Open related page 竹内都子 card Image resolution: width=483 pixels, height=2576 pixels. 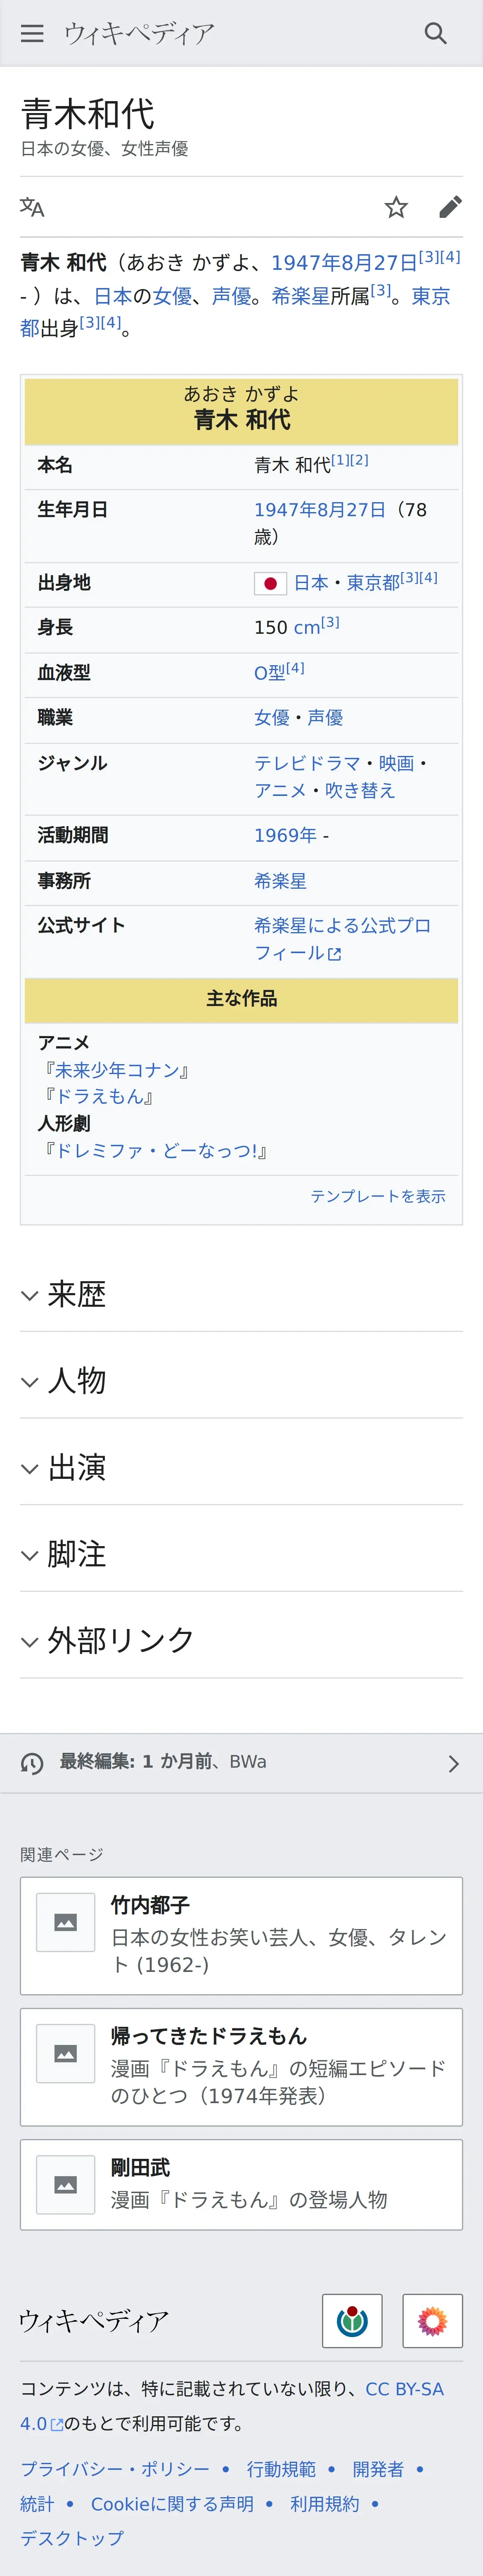click(x=241, y=1935)
